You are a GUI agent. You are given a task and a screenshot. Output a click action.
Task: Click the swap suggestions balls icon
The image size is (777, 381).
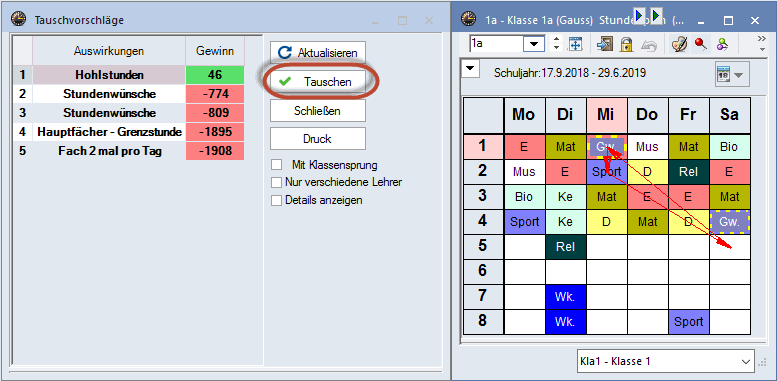[722, 44]
